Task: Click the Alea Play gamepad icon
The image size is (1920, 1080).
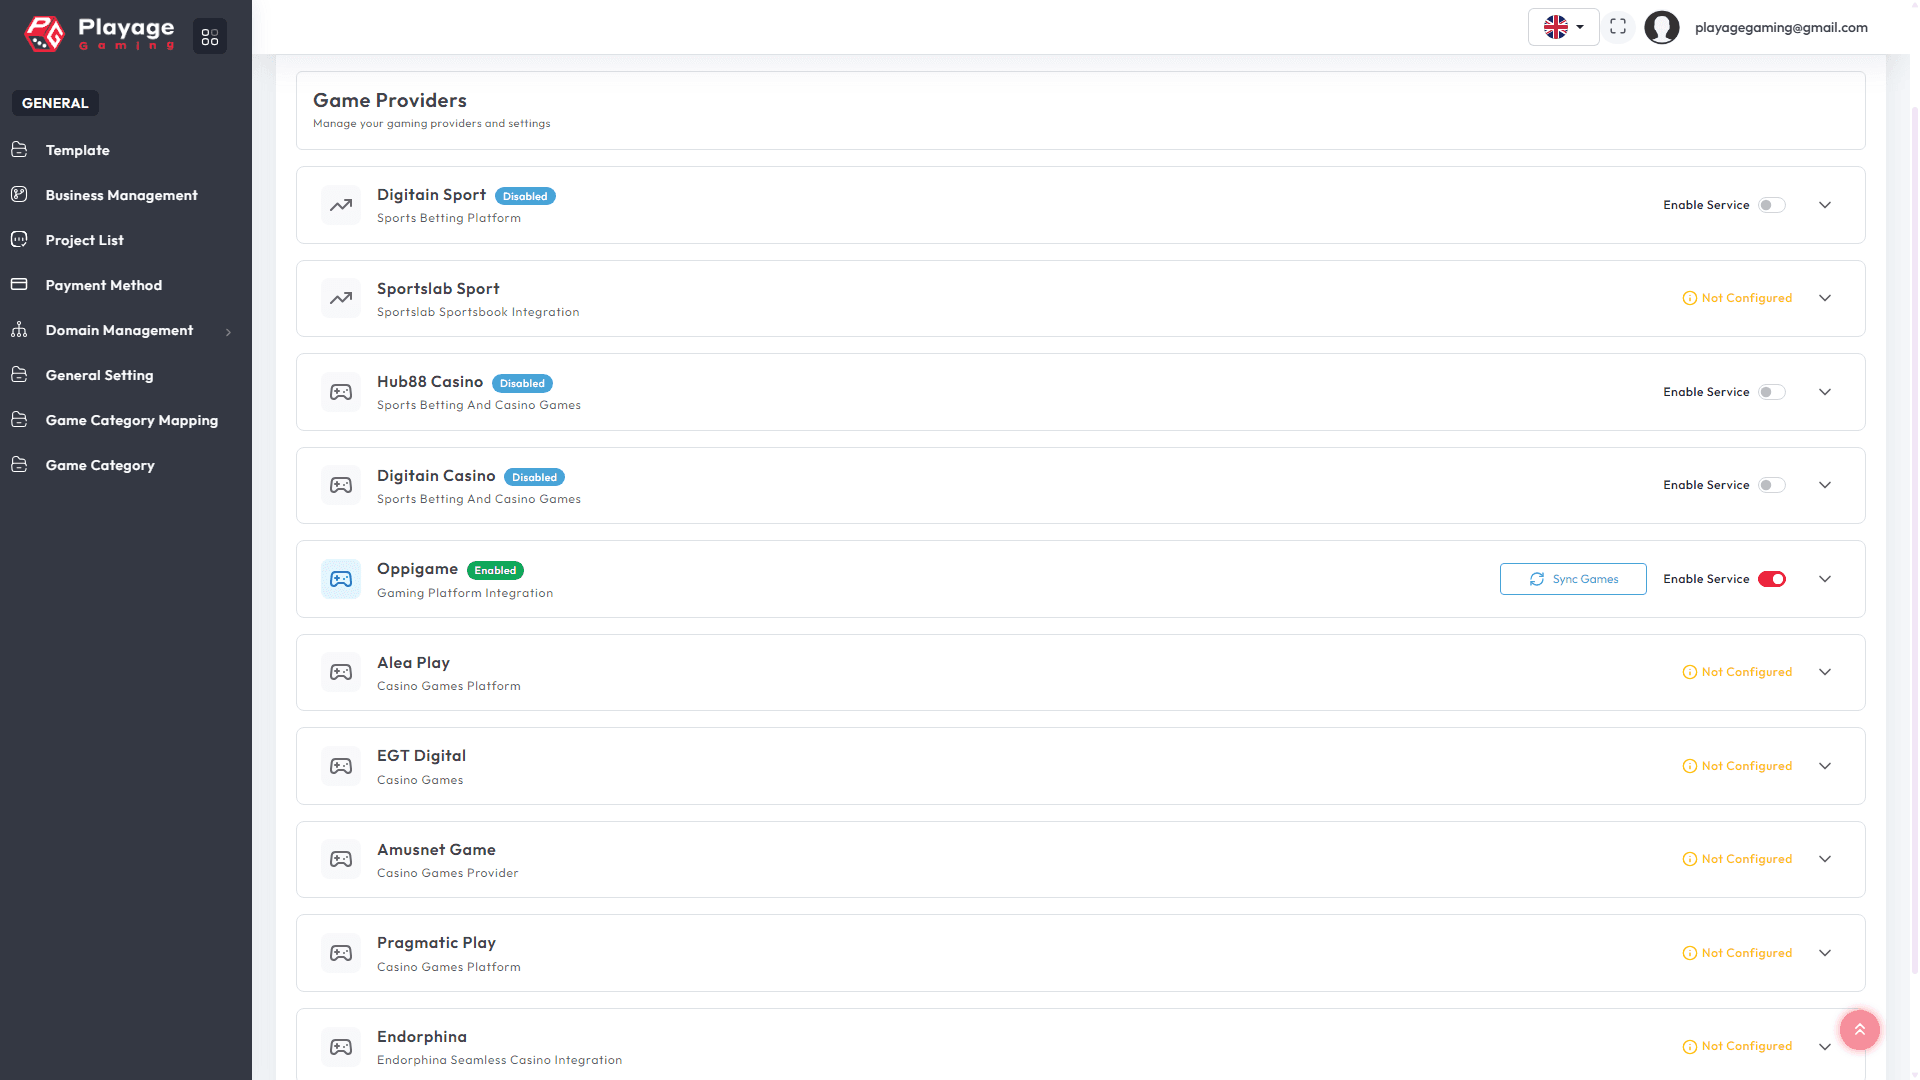Action: pyautogui.click(x=341, y=672)
